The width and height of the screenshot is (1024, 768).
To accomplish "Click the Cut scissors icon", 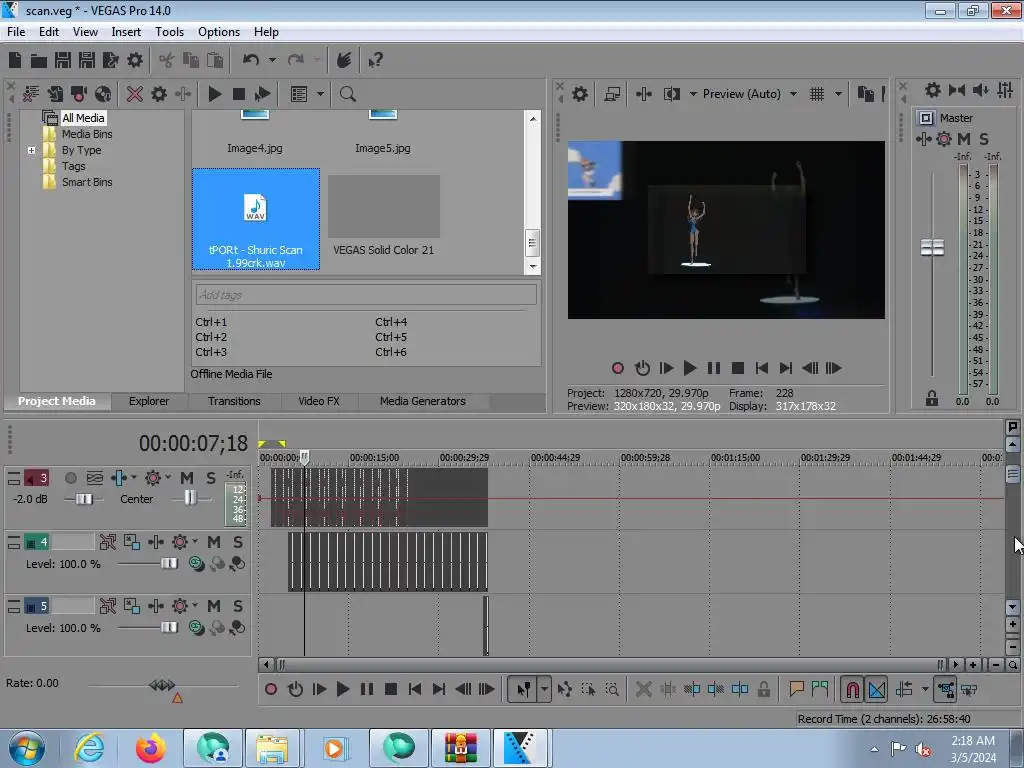I will point(167,61).
